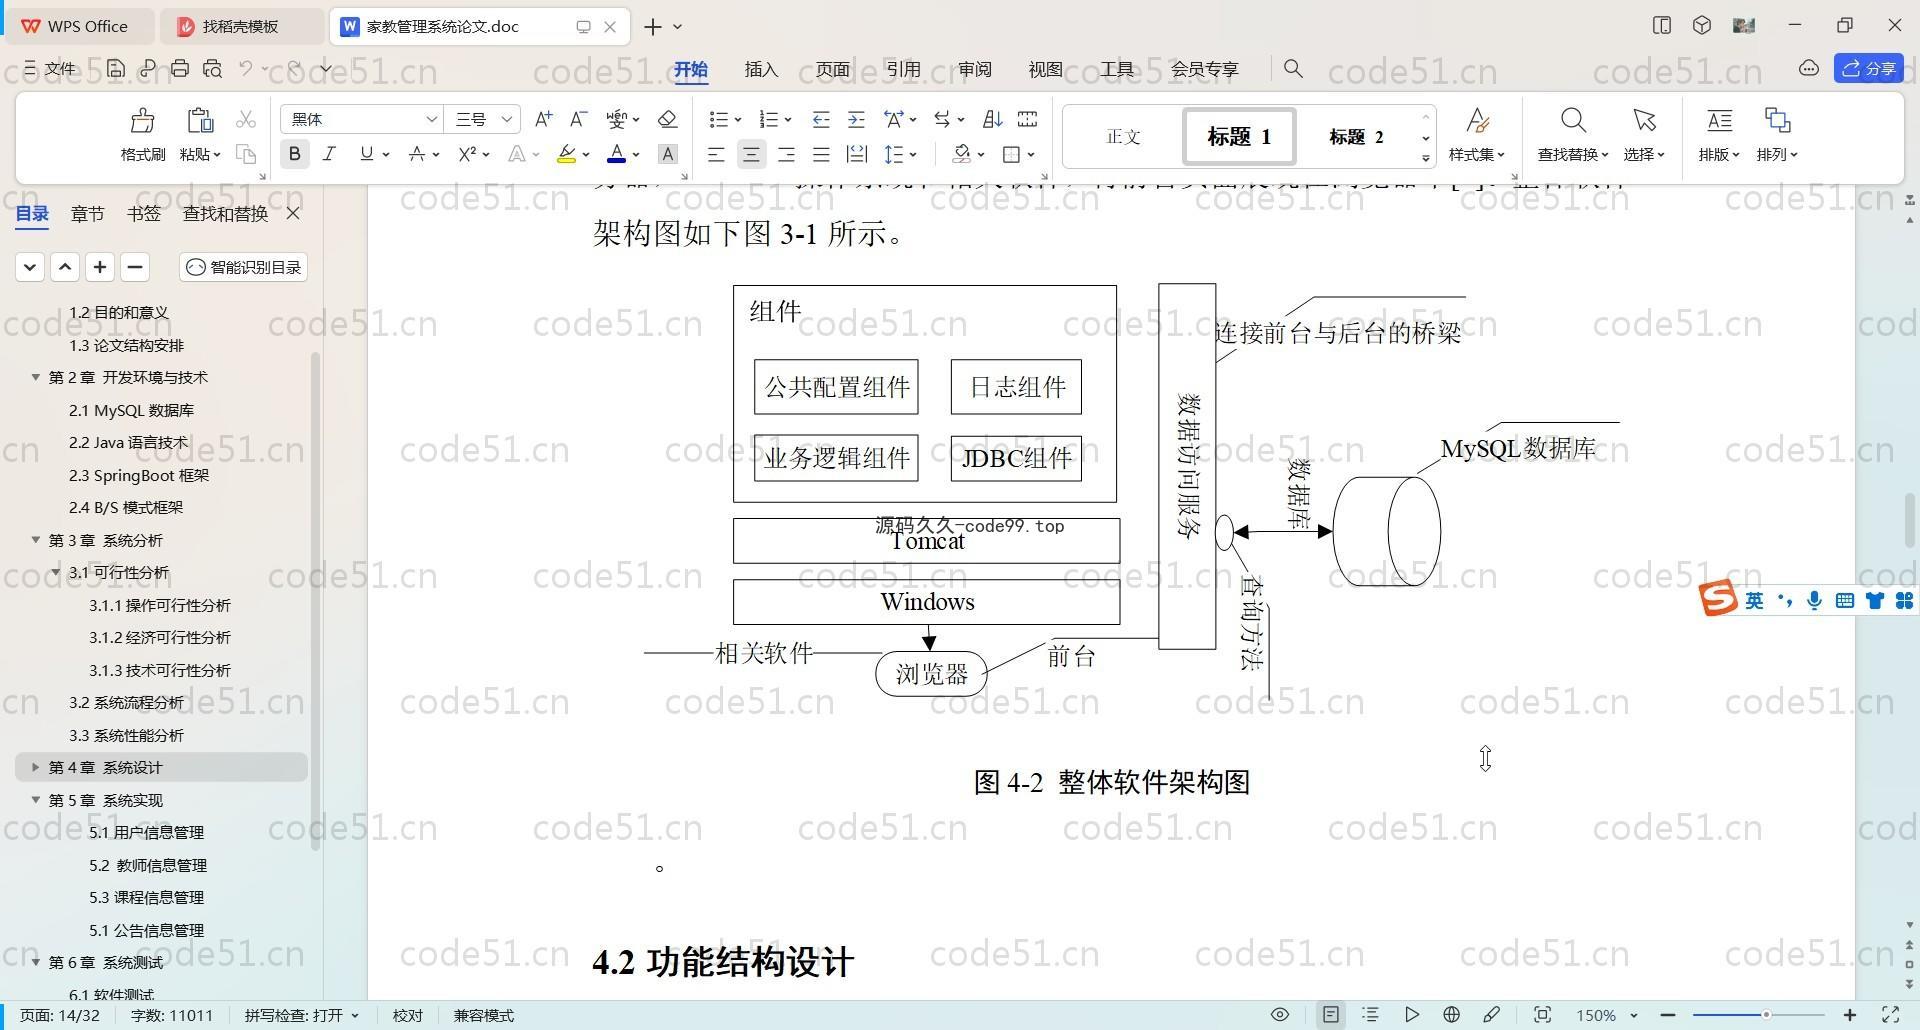Image resolution: width=1920 pixels, height=1030 pixels.
Task: Collapse 3.1 可行性分析 in outline
Action: point(56,572)
